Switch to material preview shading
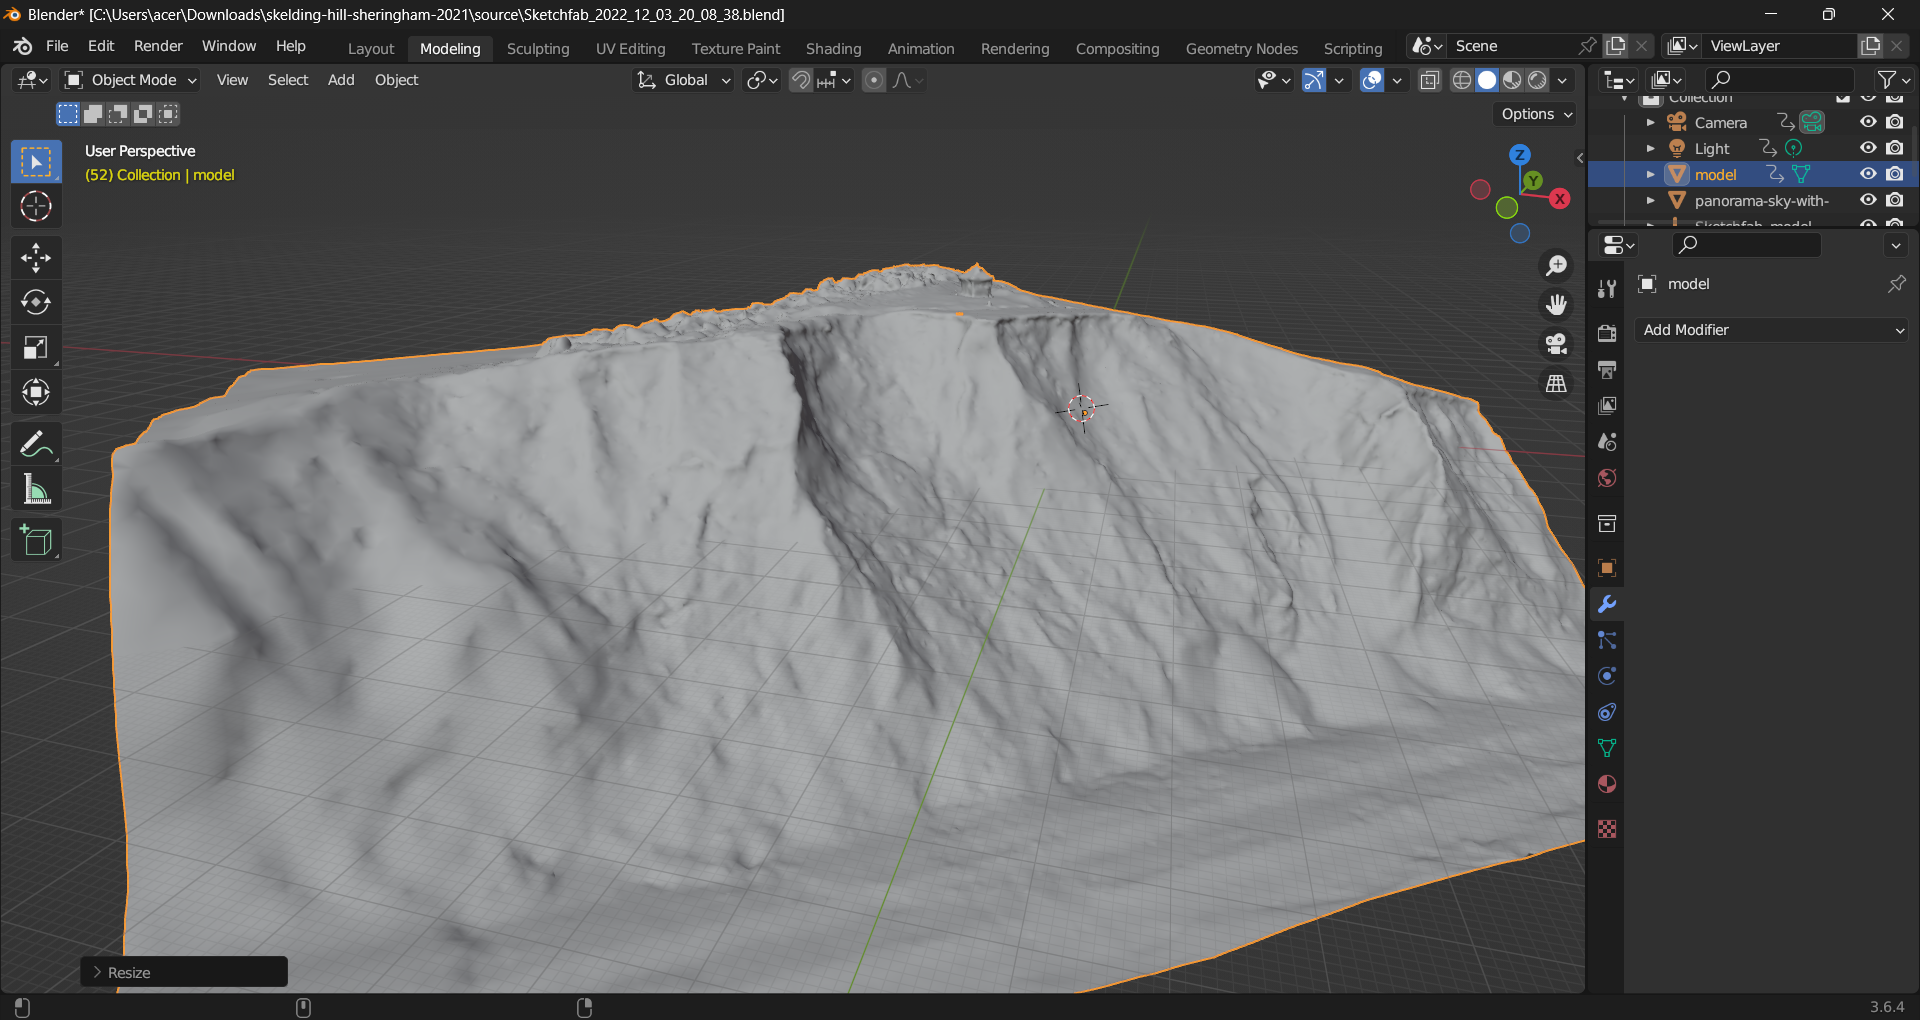 coord(1512,80)
